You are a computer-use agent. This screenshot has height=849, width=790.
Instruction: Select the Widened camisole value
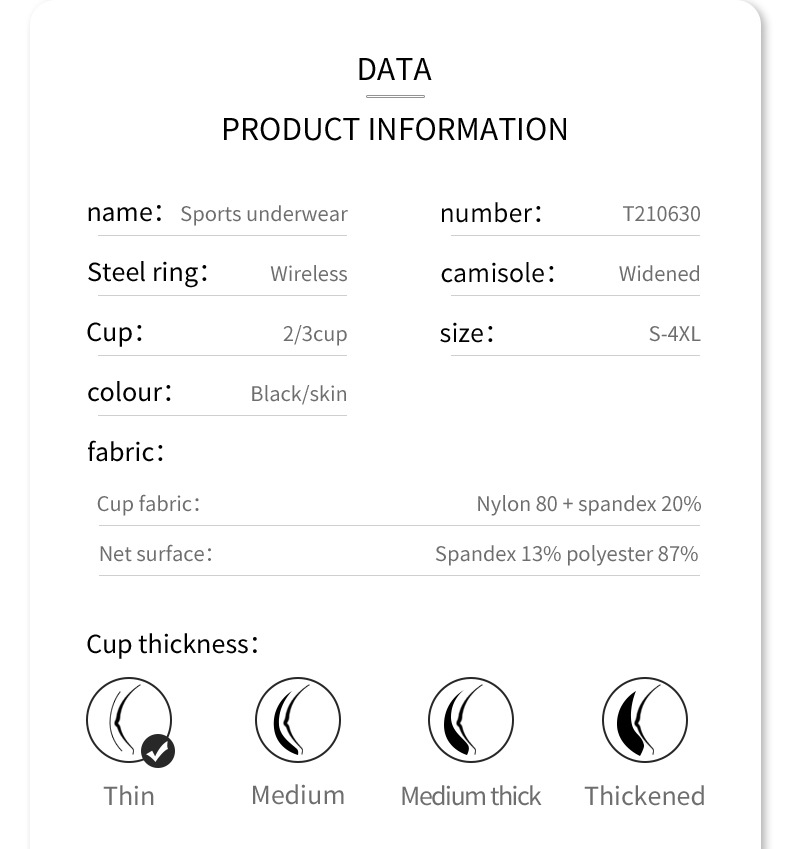click(x=659, y=274)
